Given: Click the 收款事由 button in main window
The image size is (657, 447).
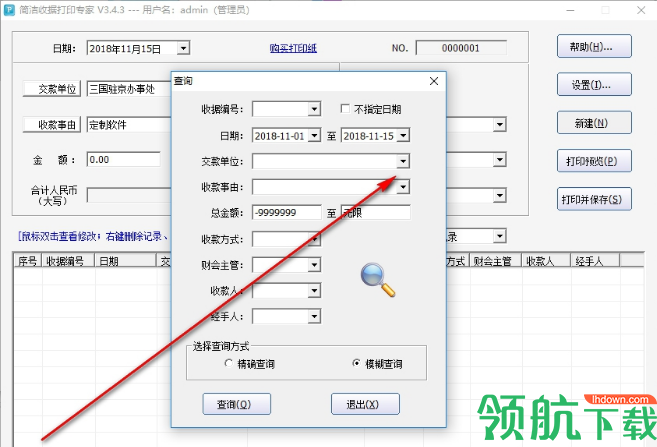Looking at the screenshot, I should point(52,125).
